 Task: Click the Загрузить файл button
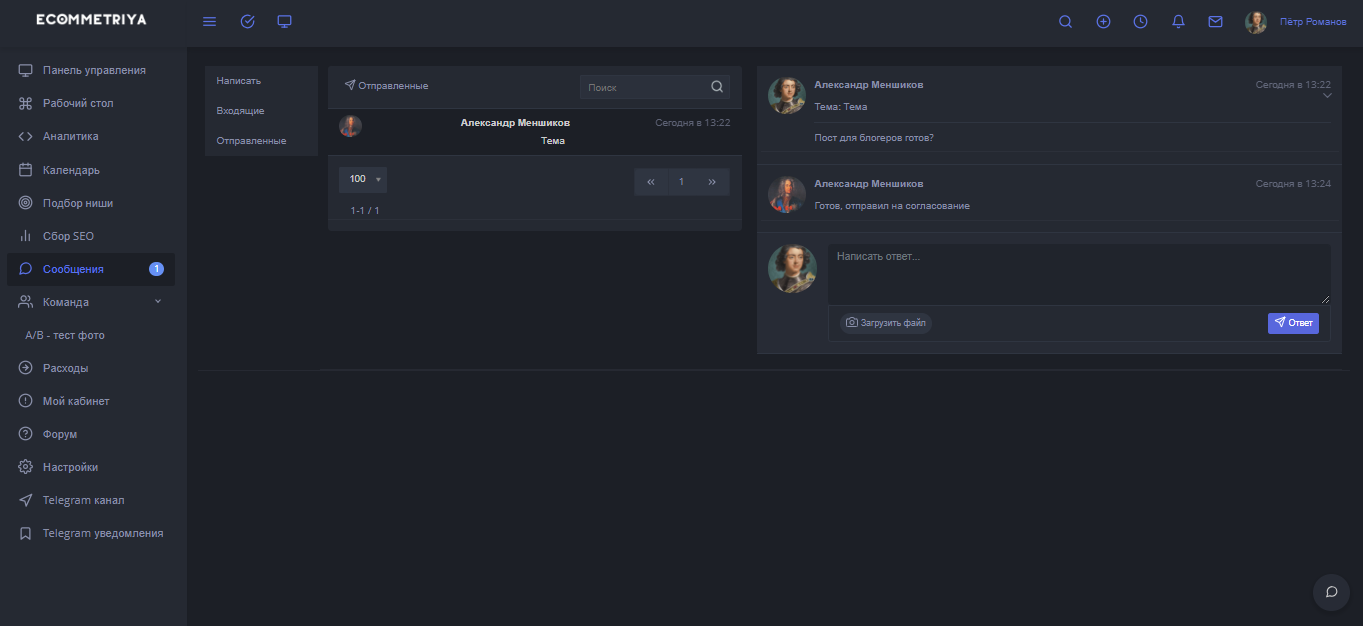tap(885, 323)
